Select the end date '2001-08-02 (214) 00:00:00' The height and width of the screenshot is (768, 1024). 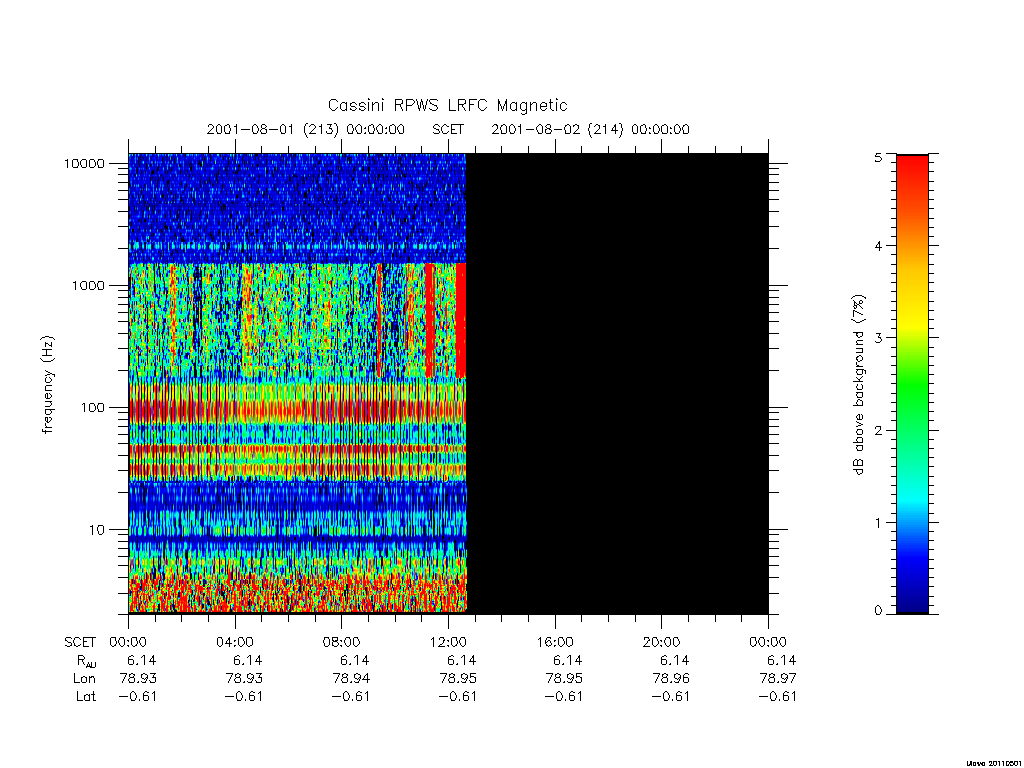coord(590,129)
